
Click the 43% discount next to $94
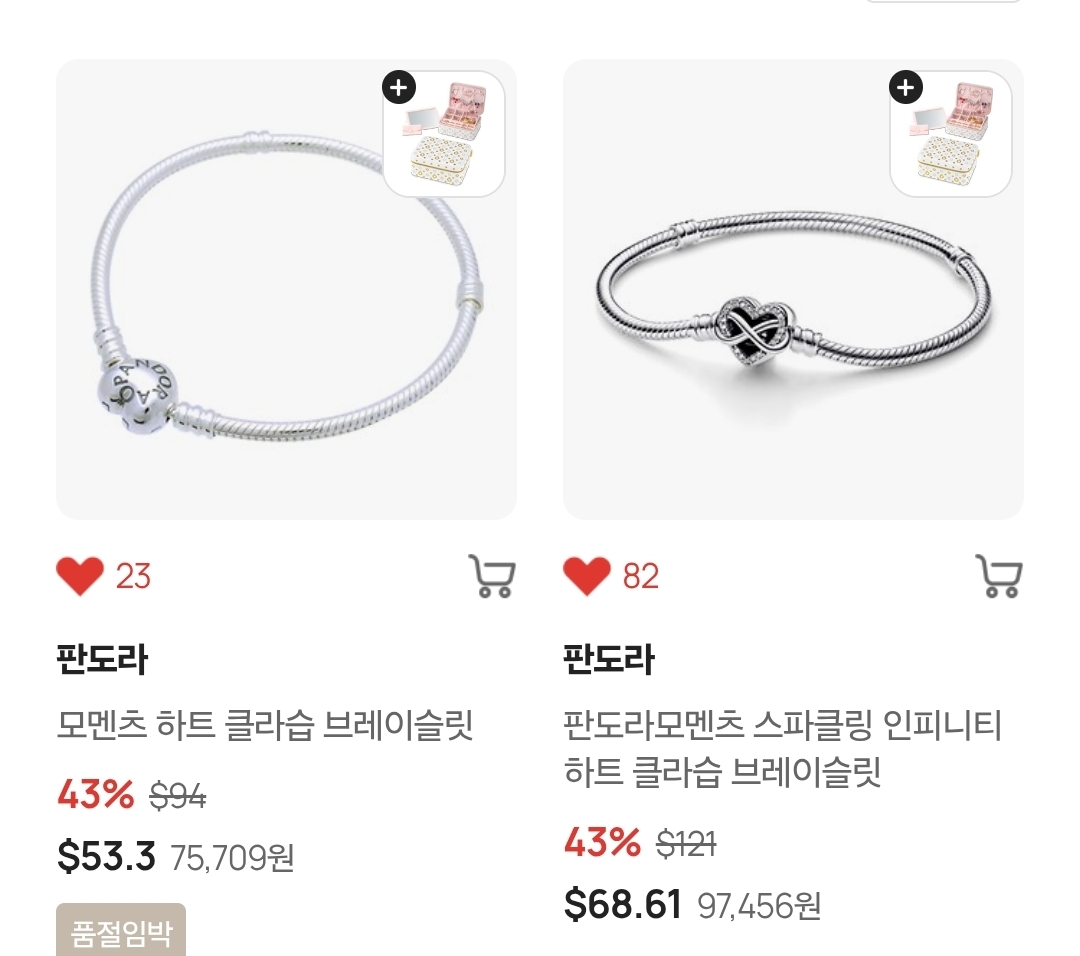pyautogui.click(x=96, y=795)
